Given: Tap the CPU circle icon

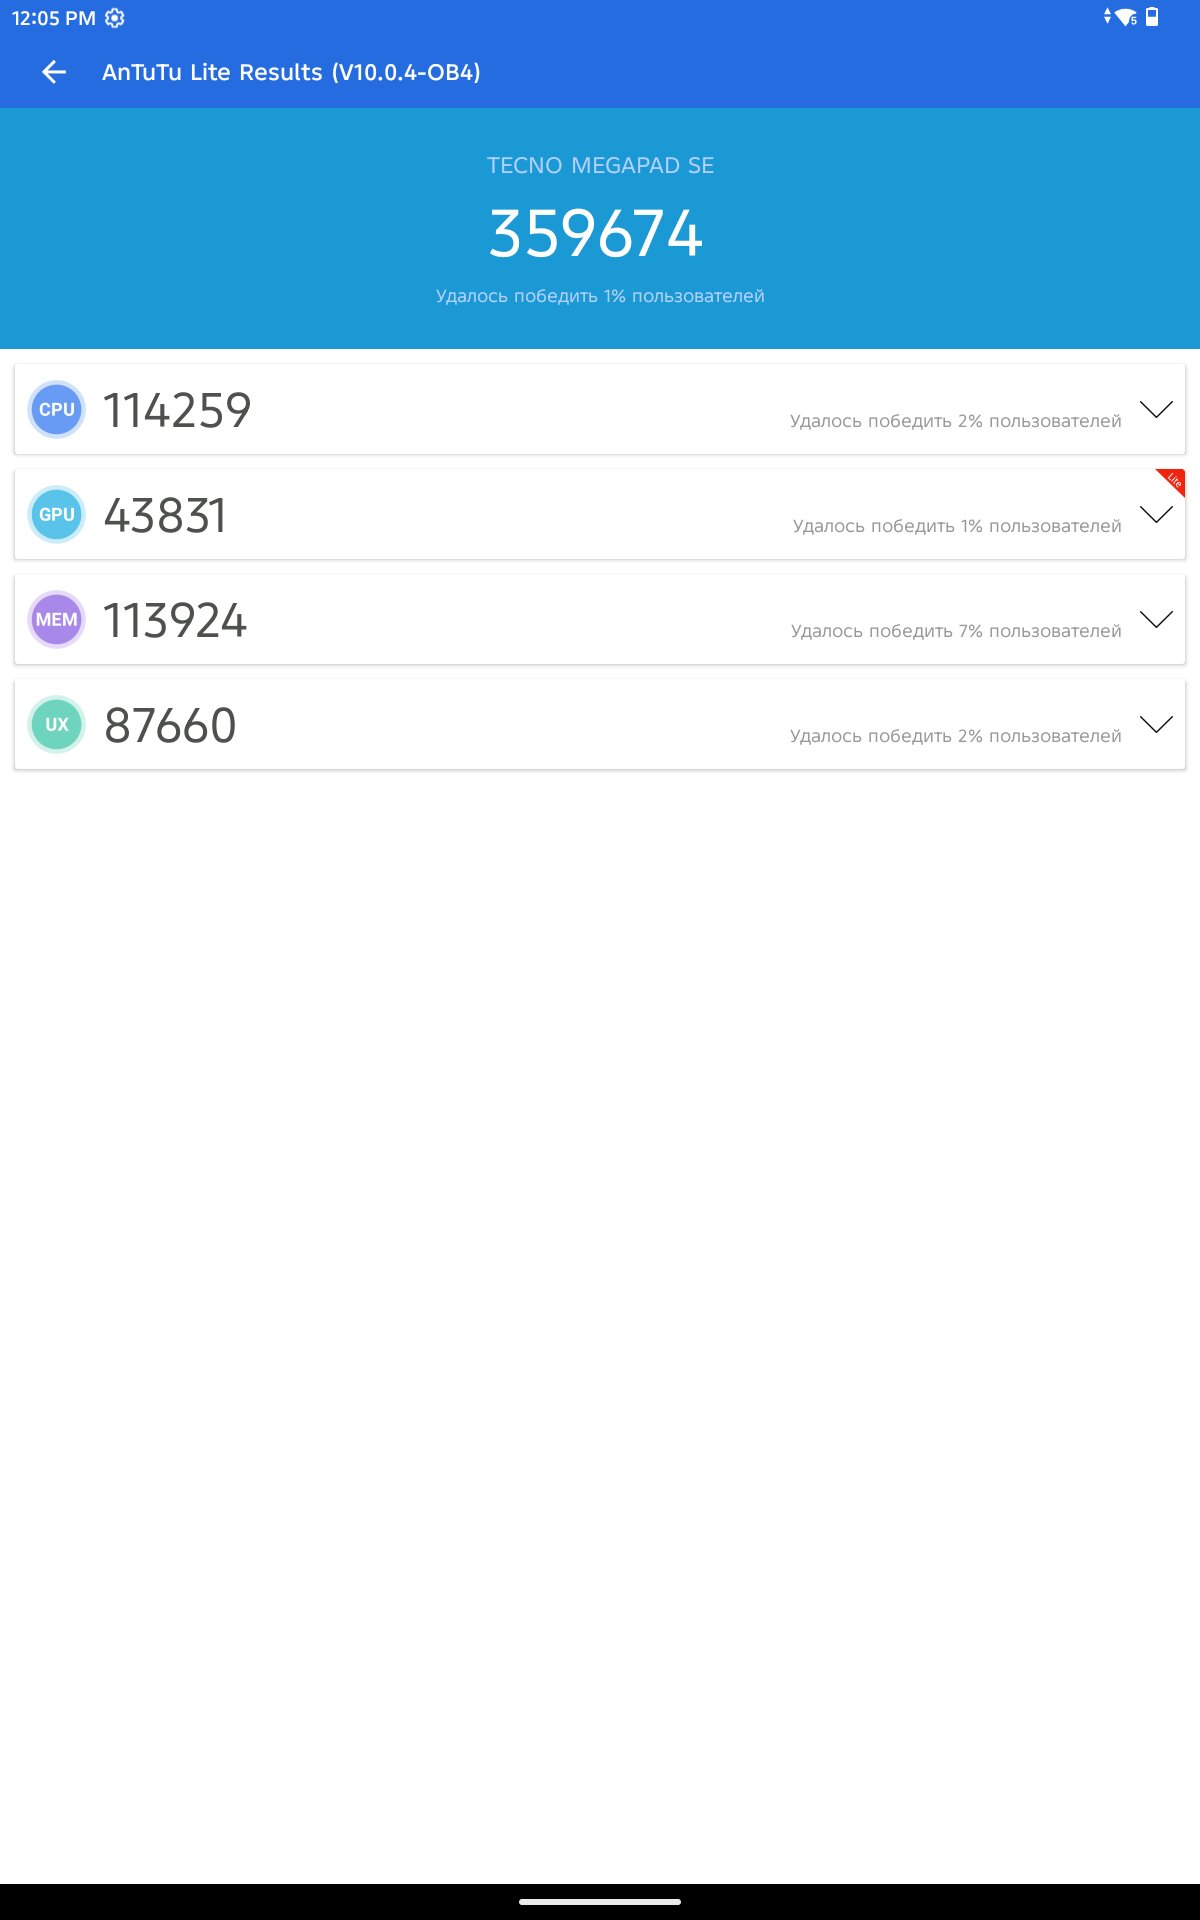Looking at the screenshot, I should point(57,410).
